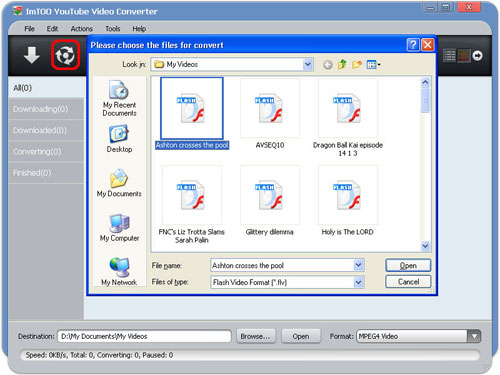Expand the Look in My Videos dropdown
The width and height of the screenshot is (500, 375).
pos(308,64)
